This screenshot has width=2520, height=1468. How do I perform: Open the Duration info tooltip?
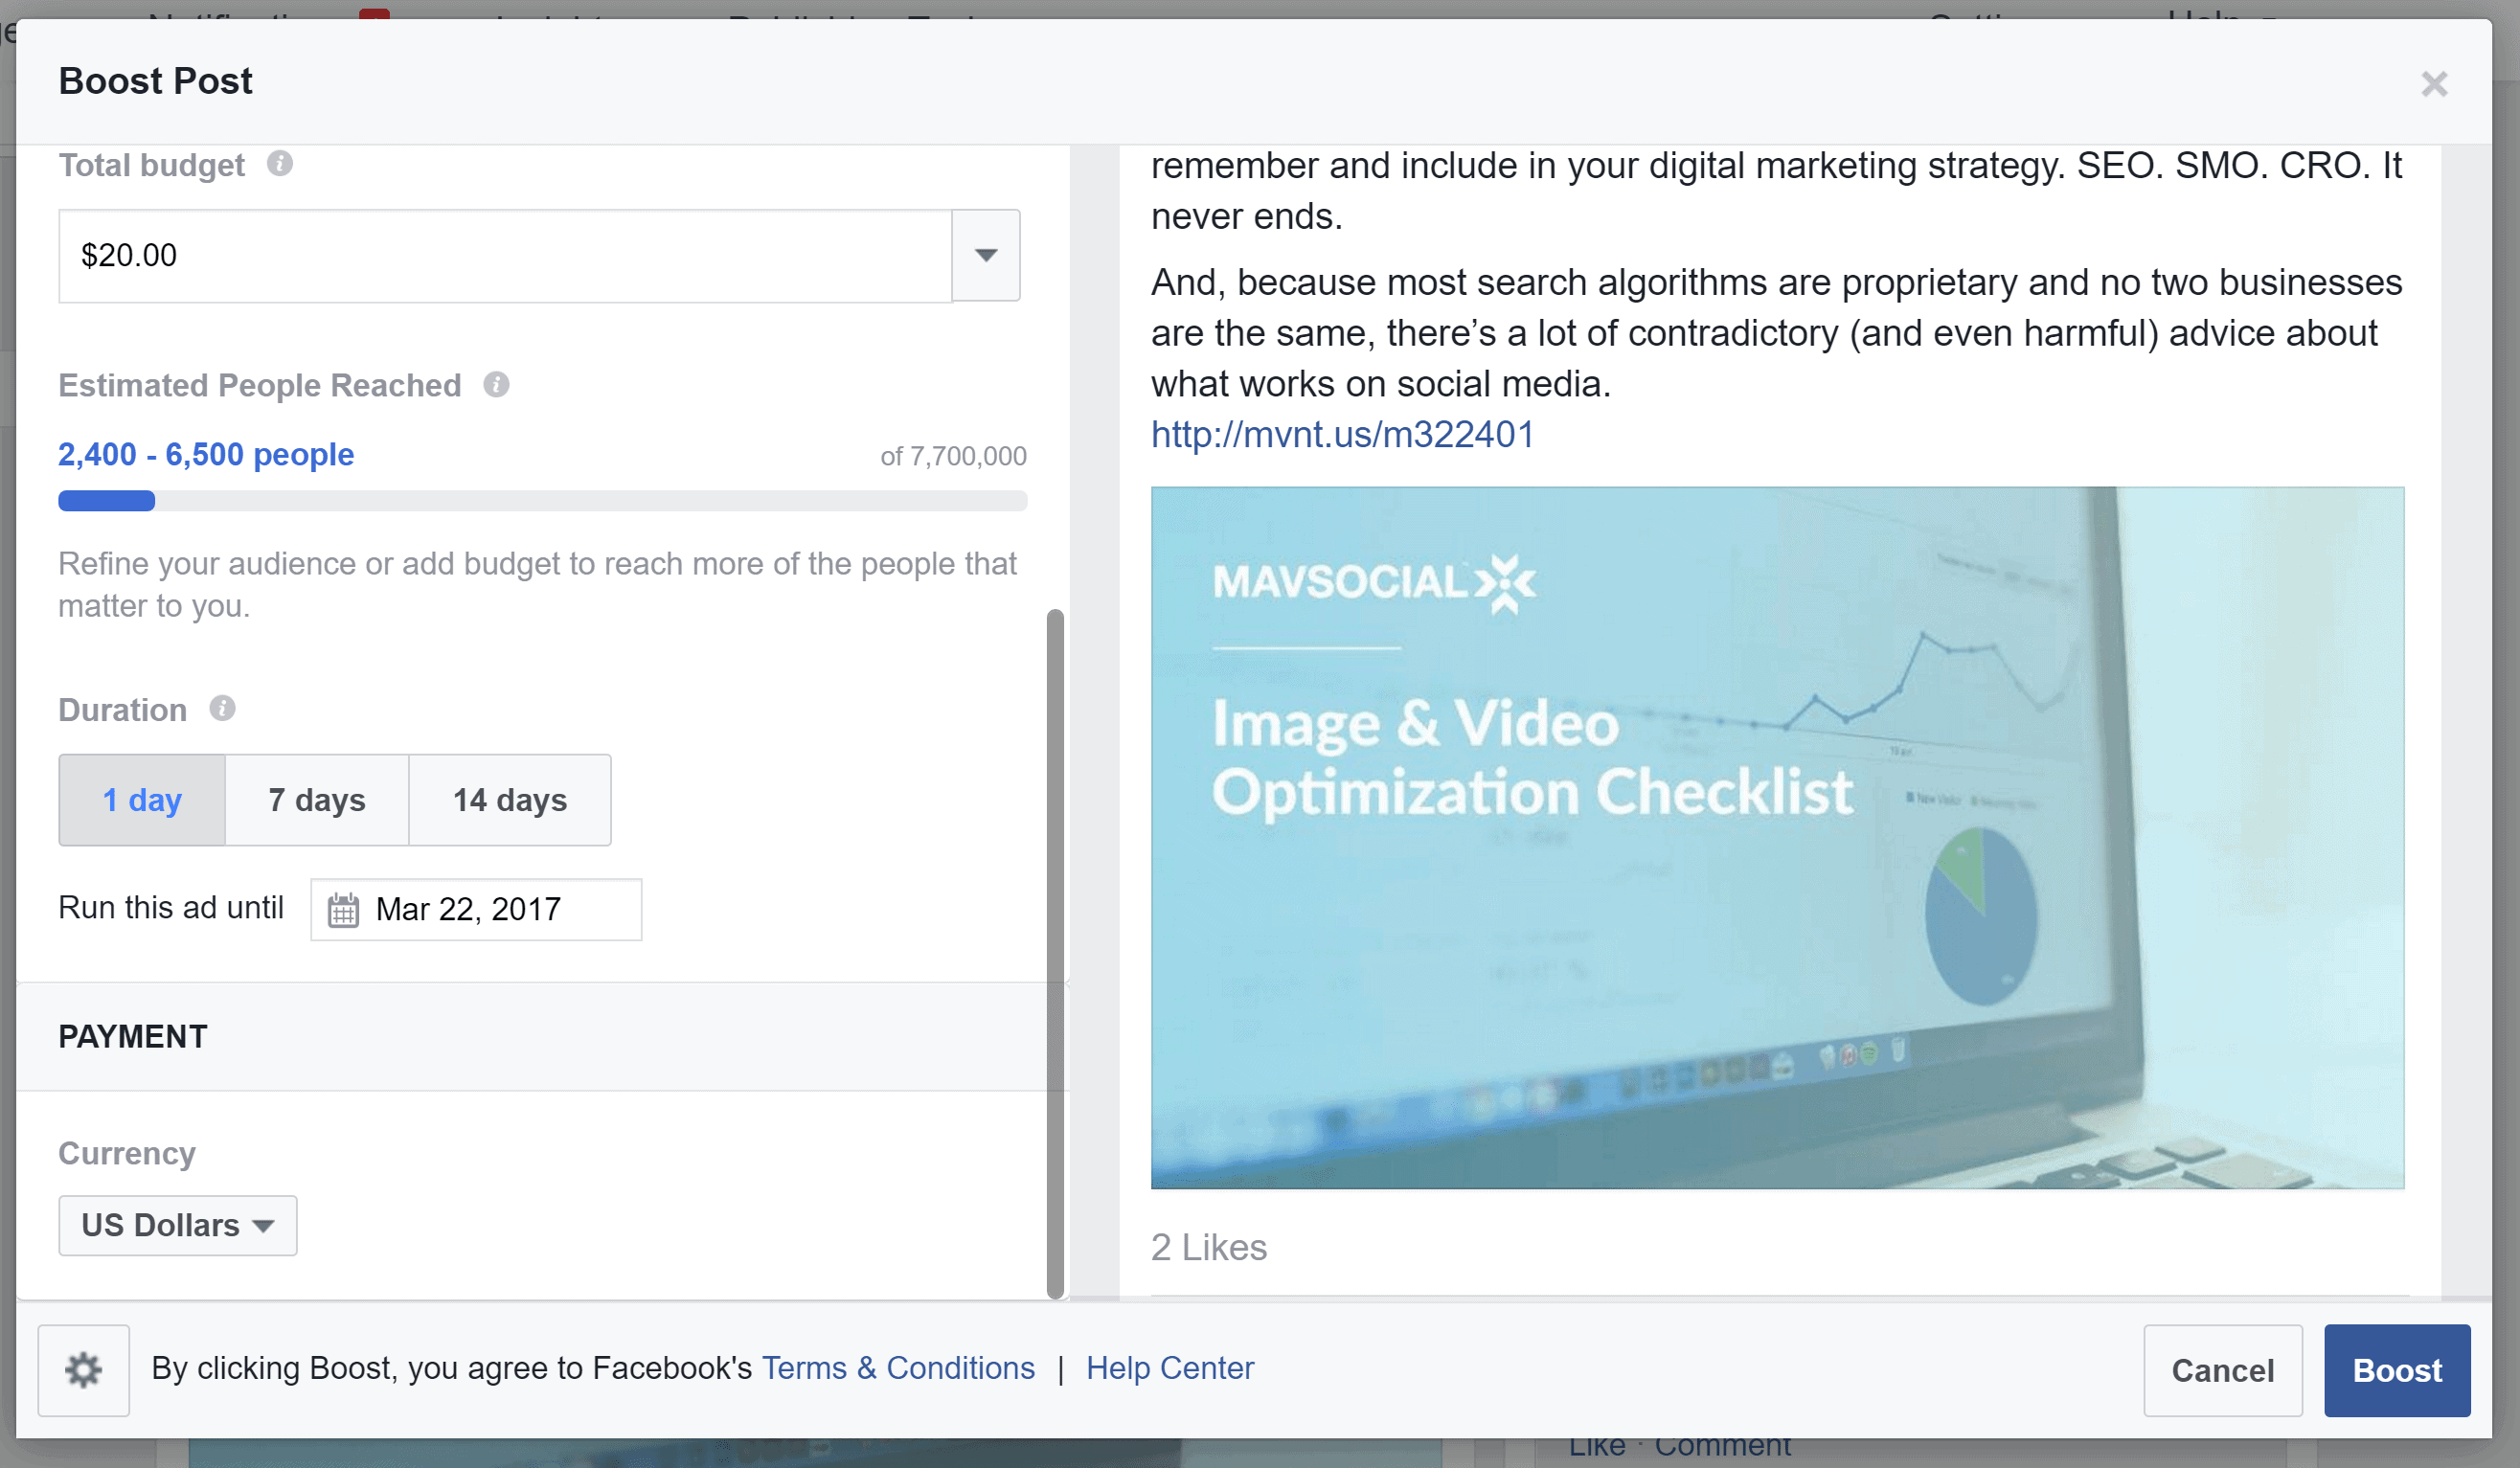[224, 710]
